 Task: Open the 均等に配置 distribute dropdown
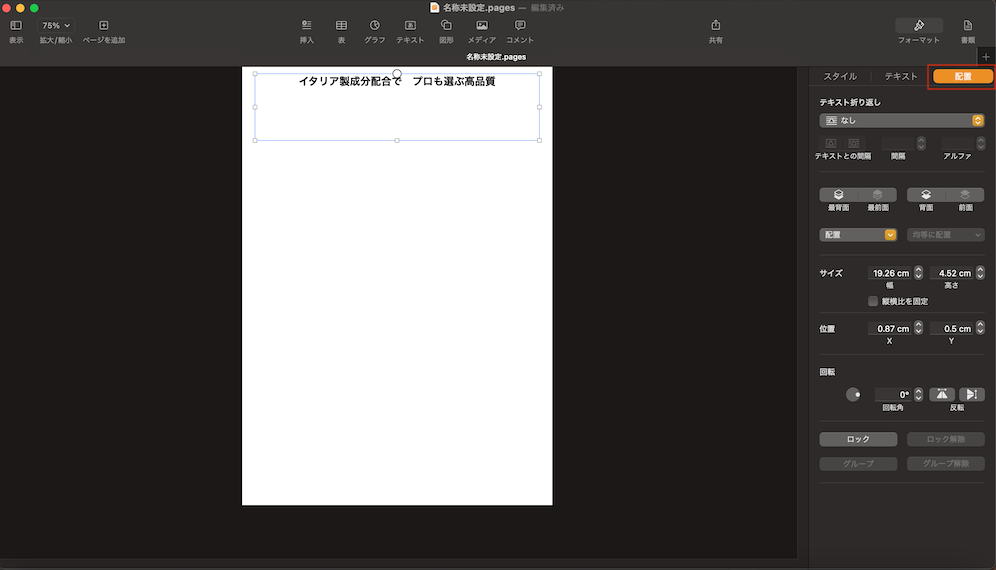[946, 234]
